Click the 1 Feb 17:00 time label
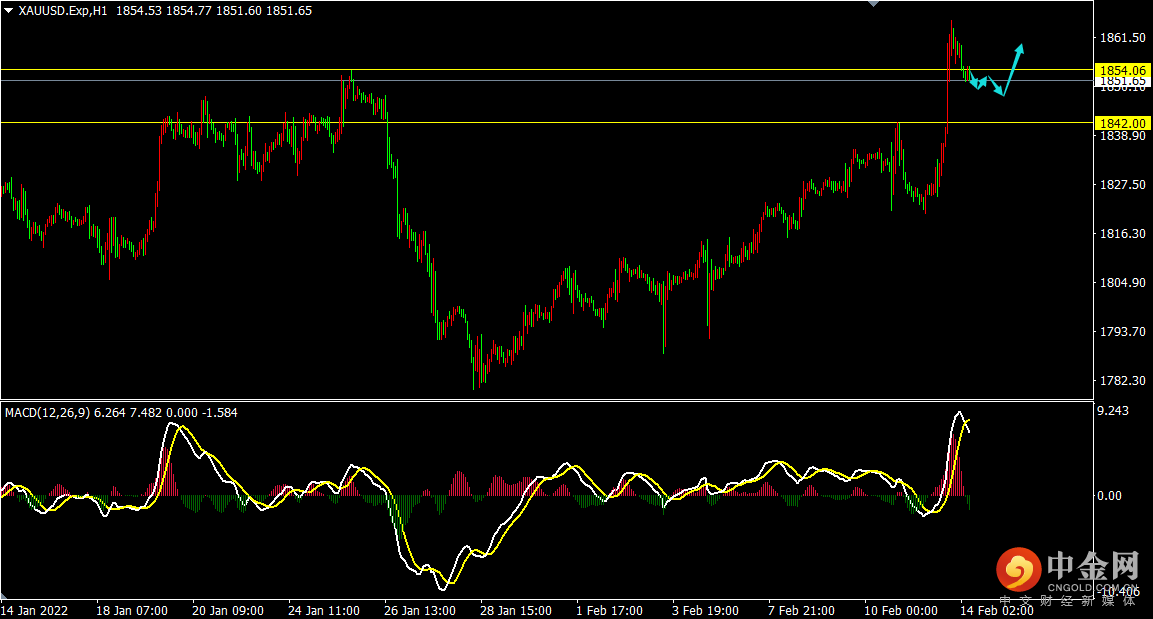The image size is (1153, 619). [609, 611]
